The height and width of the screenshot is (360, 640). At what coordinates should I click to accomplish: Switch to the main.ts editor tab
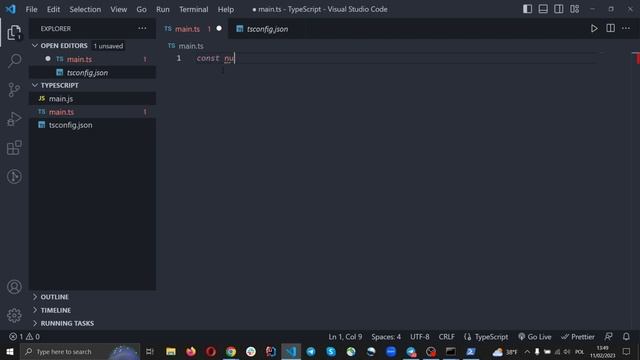pyautogui.click(x=192, y=29)
